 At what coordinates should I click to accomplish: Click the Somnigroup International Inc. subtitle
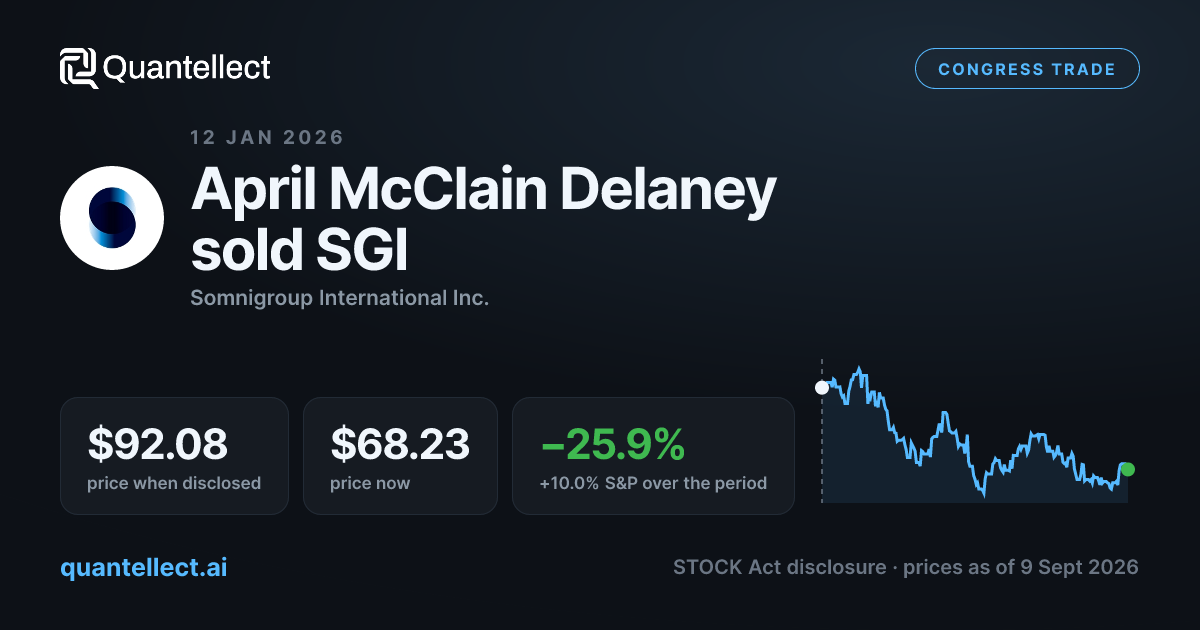tap(339, 298)
